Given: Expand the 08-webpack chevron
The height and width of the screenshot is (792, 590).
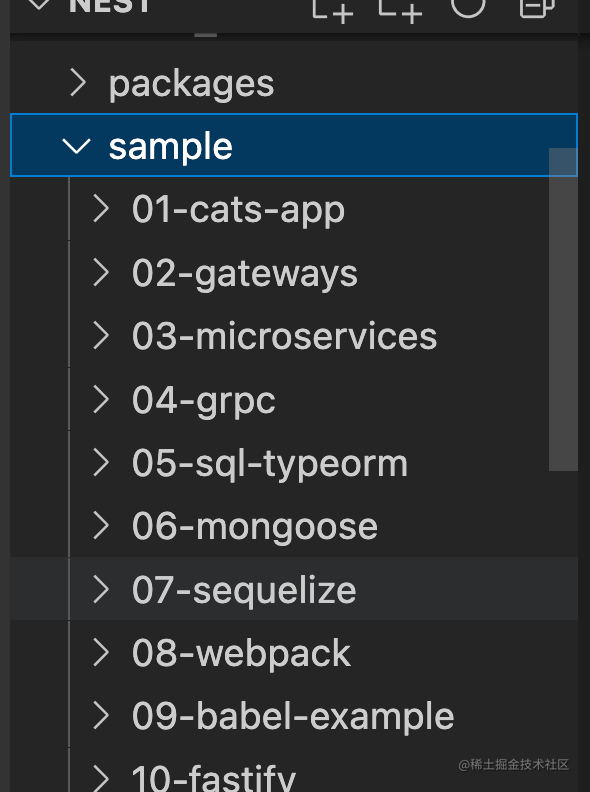Looking at the screenshot, I should coord(101,653).
